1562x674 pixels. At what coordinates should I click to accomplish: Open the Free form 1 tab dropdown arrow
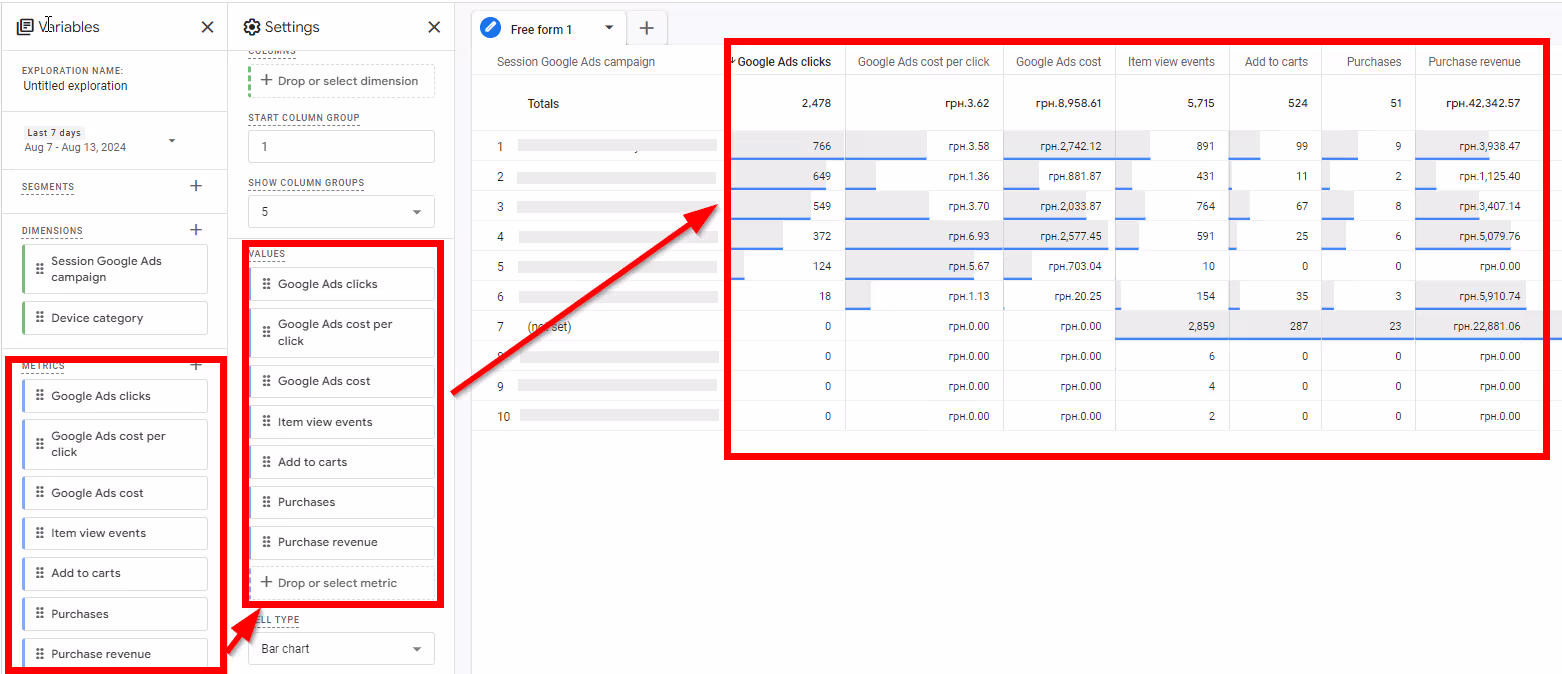click(x=609, y=28)
